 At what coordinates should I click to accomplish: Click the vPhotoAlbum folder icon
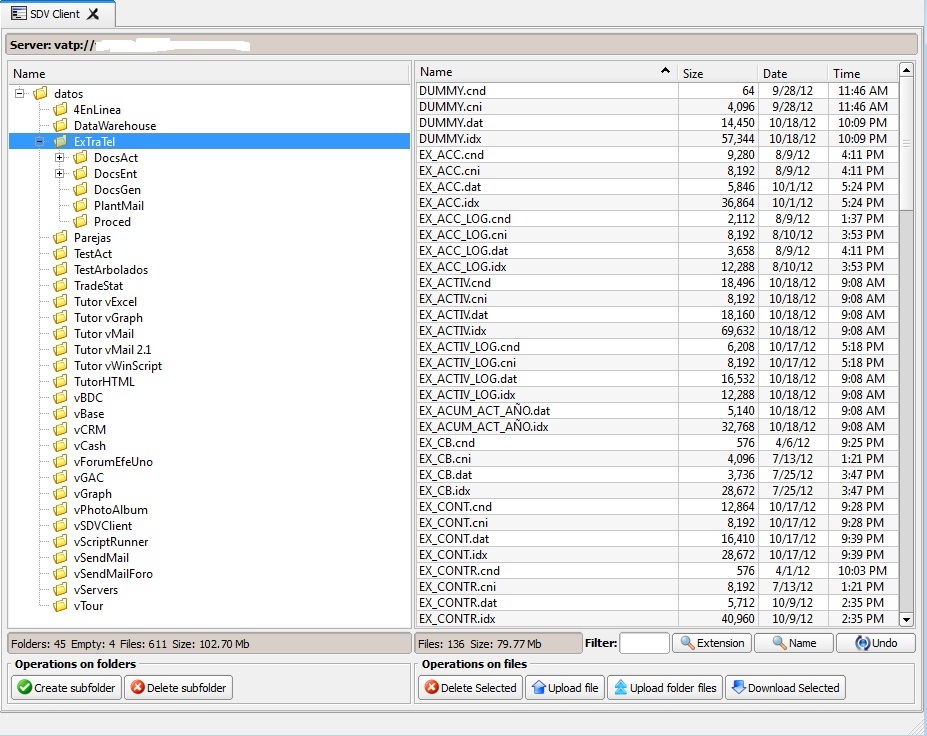(60, 509)
